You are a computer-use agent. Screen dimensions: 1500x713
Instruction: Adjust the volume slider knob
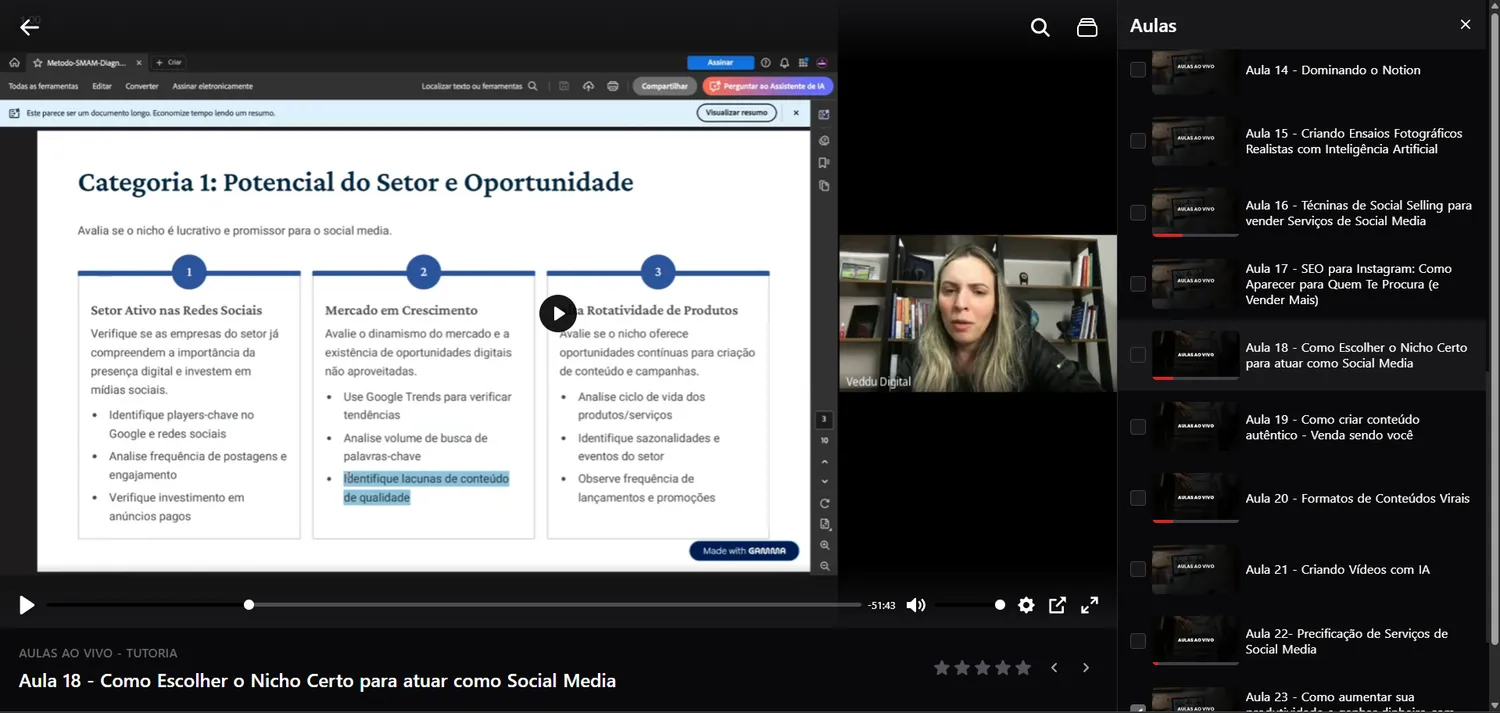click(1000, 605)
